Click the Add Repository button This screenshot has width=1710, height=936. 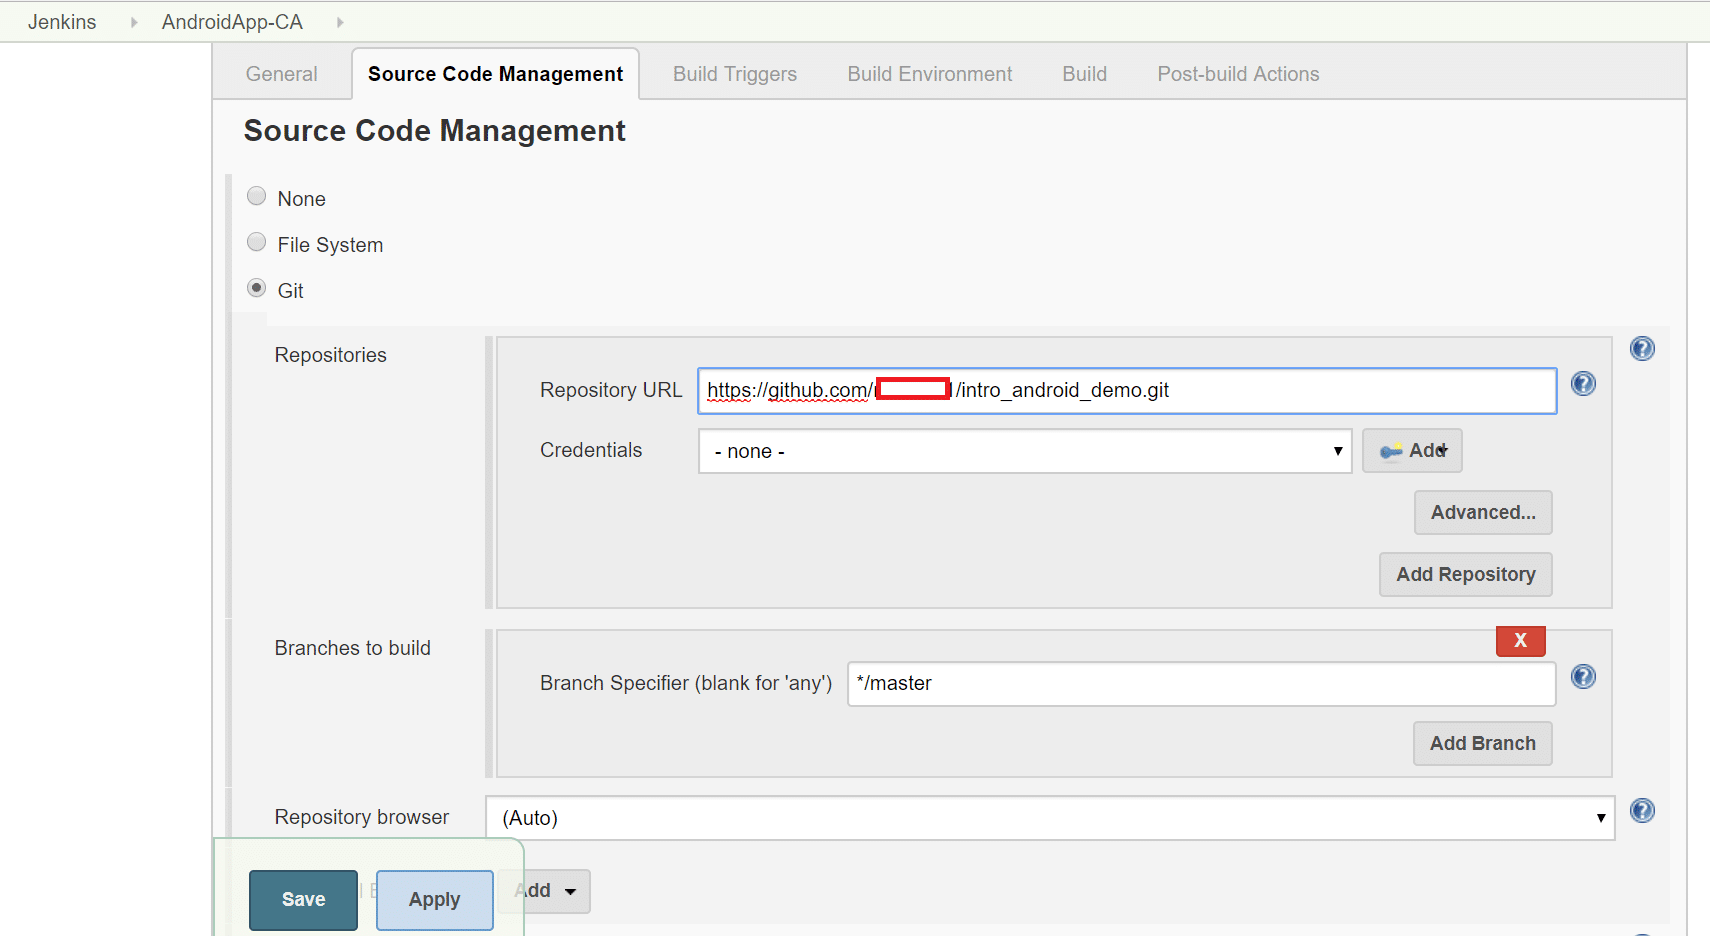(x=1465, y=575)
